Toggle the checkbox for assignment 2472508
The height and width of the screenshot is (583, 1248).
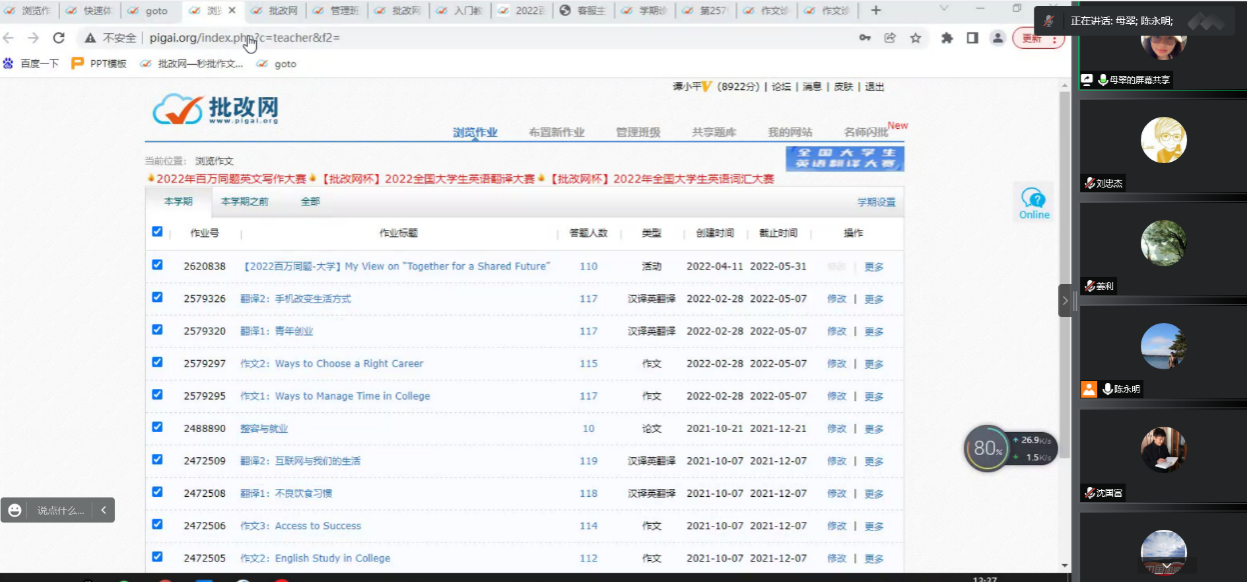point(157,491)
